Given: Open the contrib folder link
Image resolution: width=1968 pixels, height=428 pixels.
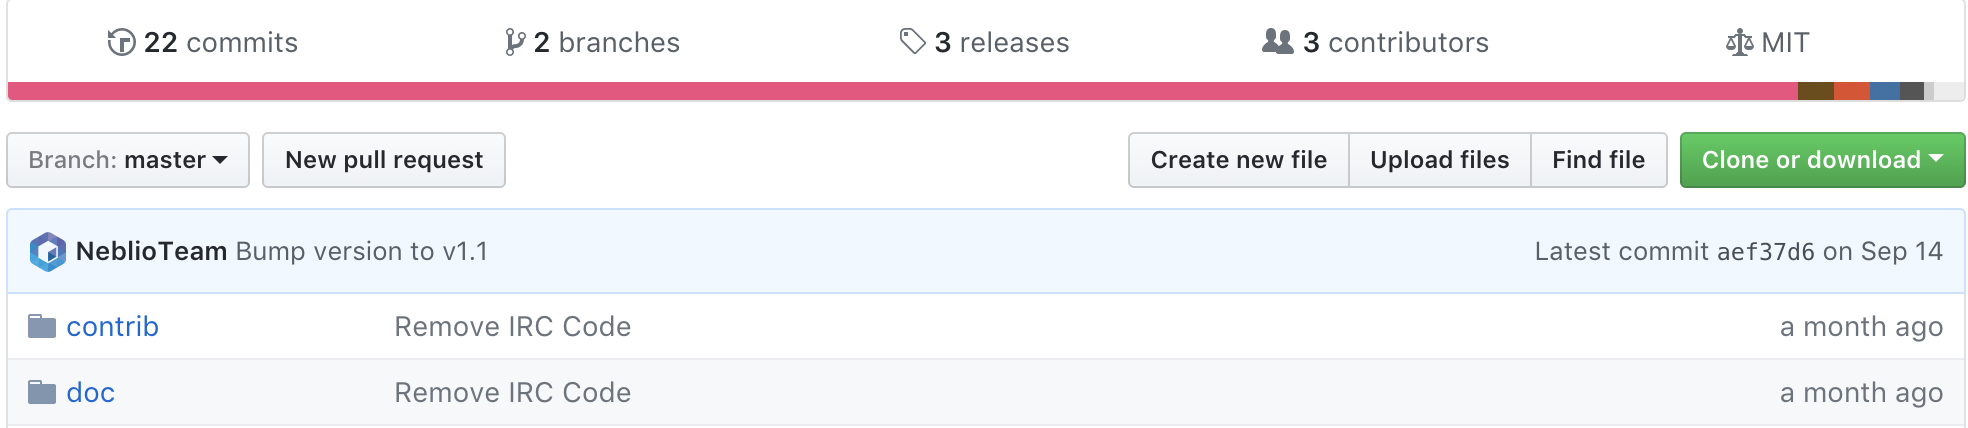Looking at the screenshot, I should [113, 326].
